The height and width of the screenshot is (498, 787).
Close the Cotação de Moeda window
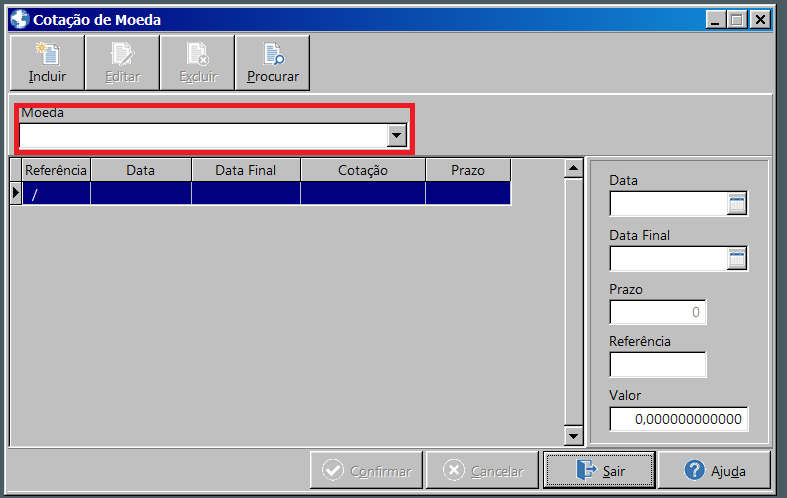(x=760, y=20)
